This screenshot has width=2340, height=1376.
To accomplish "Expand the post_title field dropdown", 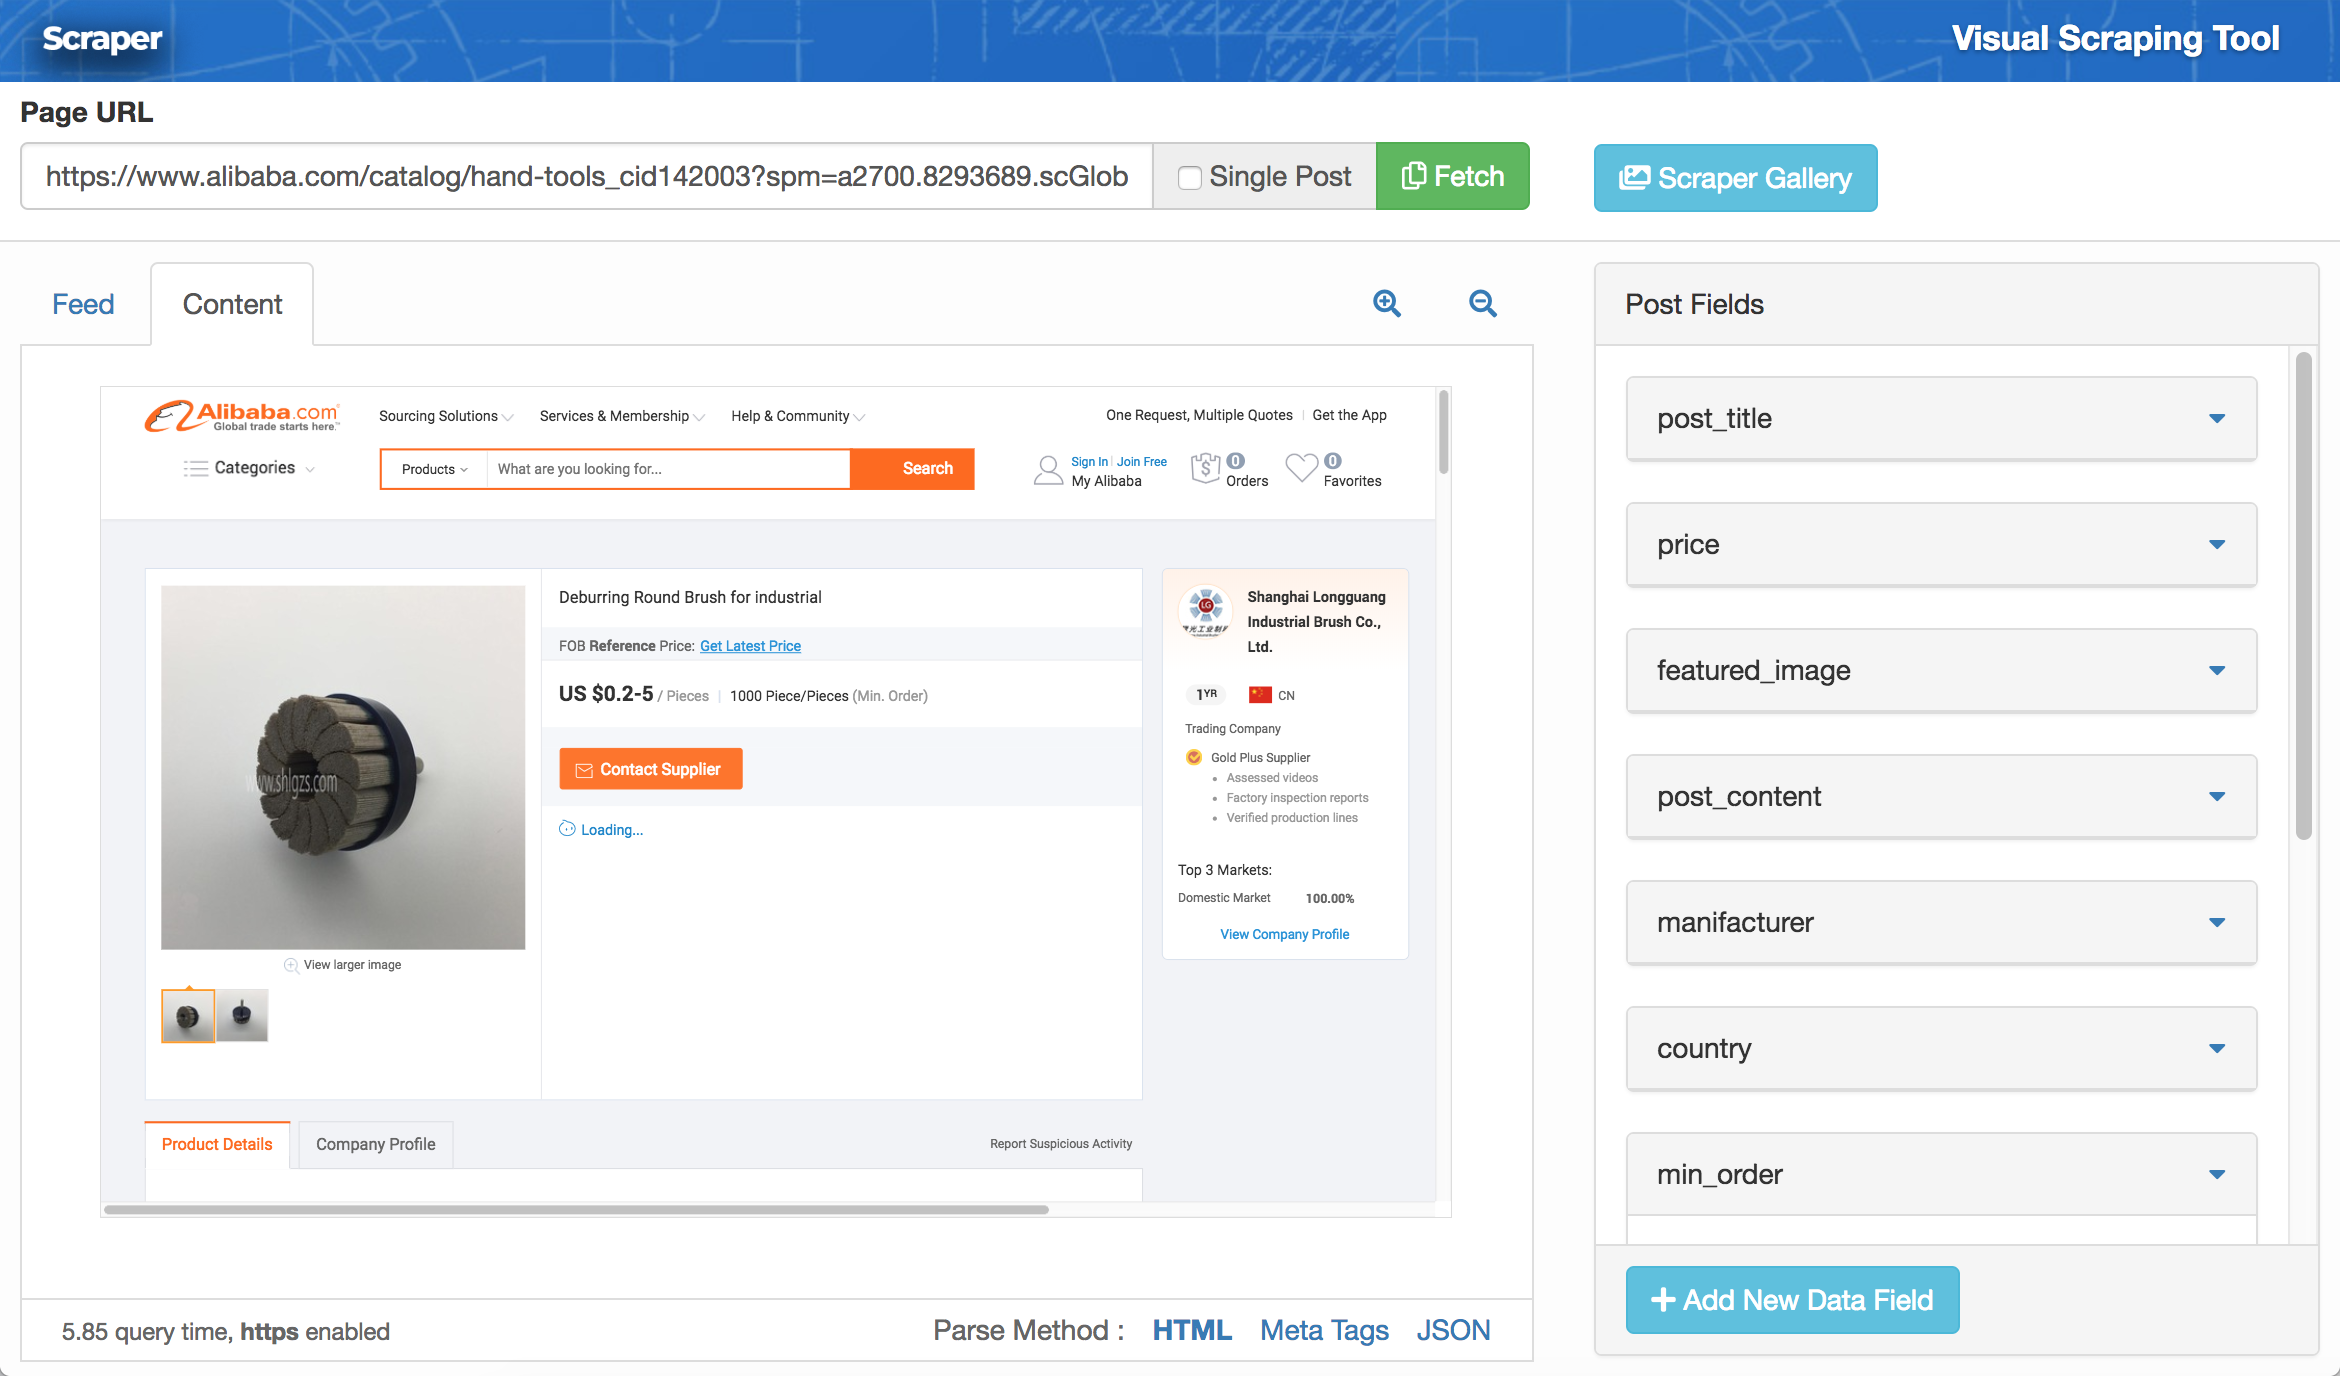I will (2216, 418).
